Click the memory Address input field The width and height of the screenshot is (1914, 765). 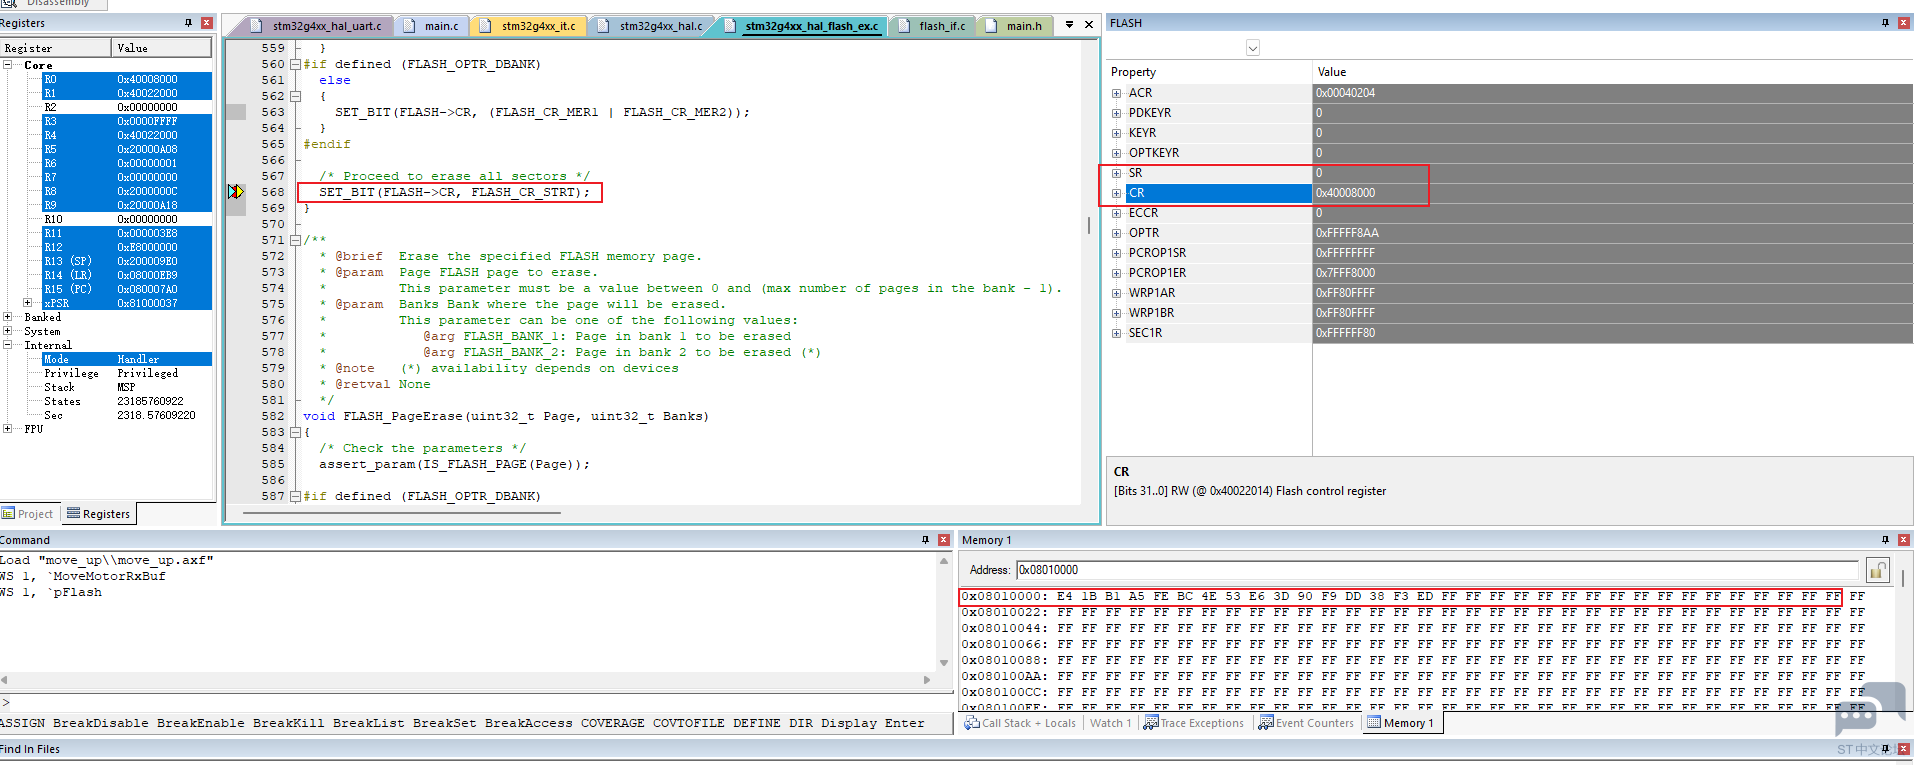(1435, 570)
